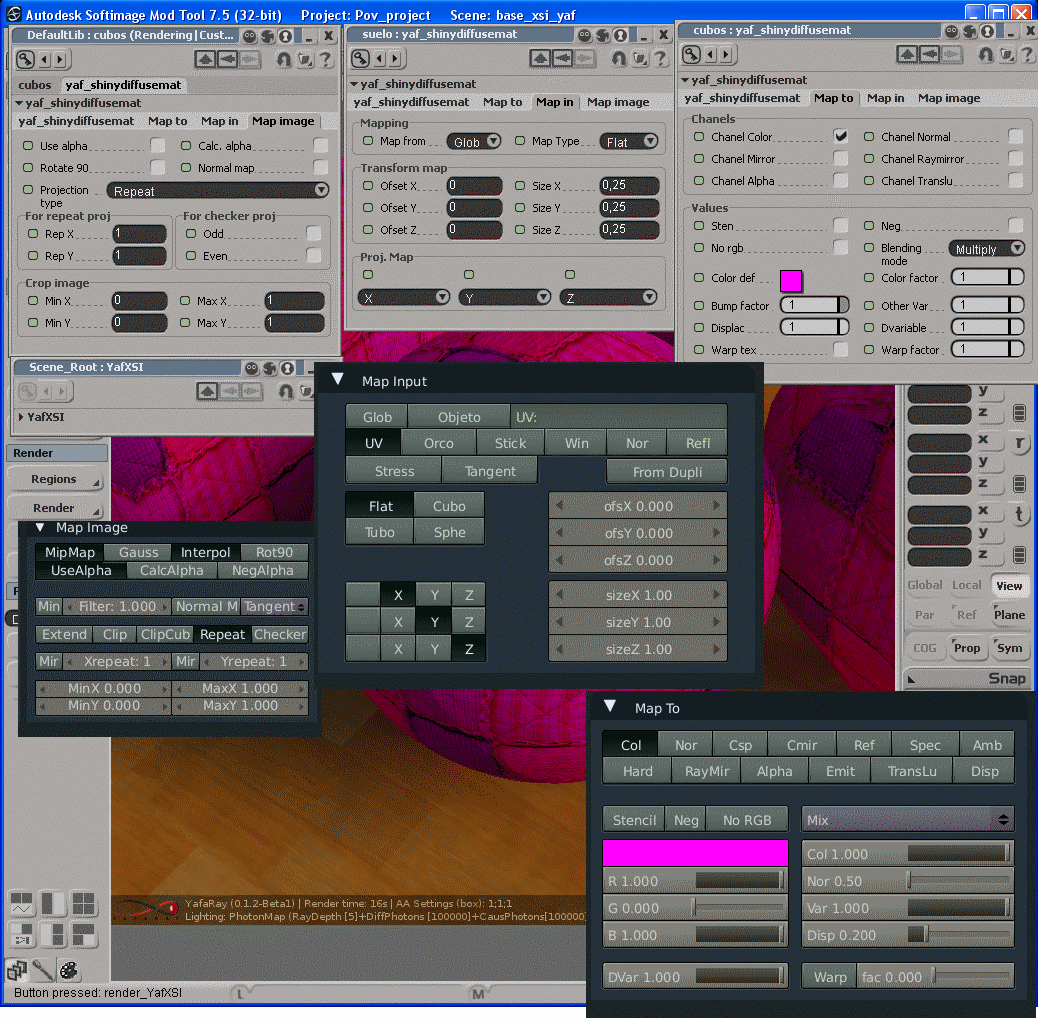Viewport: 1038px width, 1020px height.
Task: Click the face icon in the cubos yaf_shinydiffusemat title bar
Action: pos(951,31)
